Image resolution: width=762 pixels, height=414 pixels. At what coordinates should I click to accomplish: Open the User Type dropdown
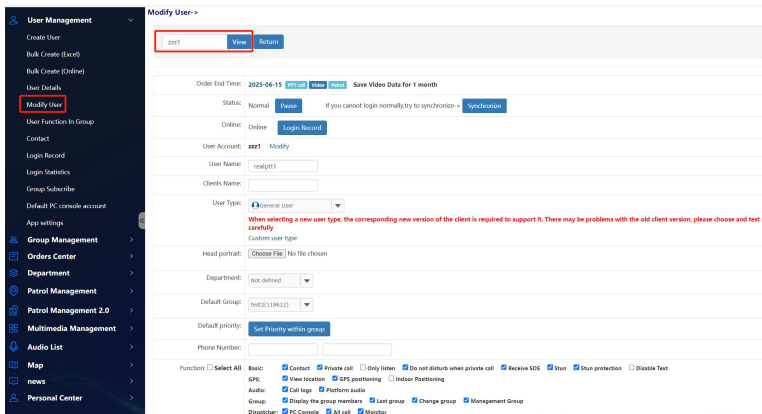point(337,204)
